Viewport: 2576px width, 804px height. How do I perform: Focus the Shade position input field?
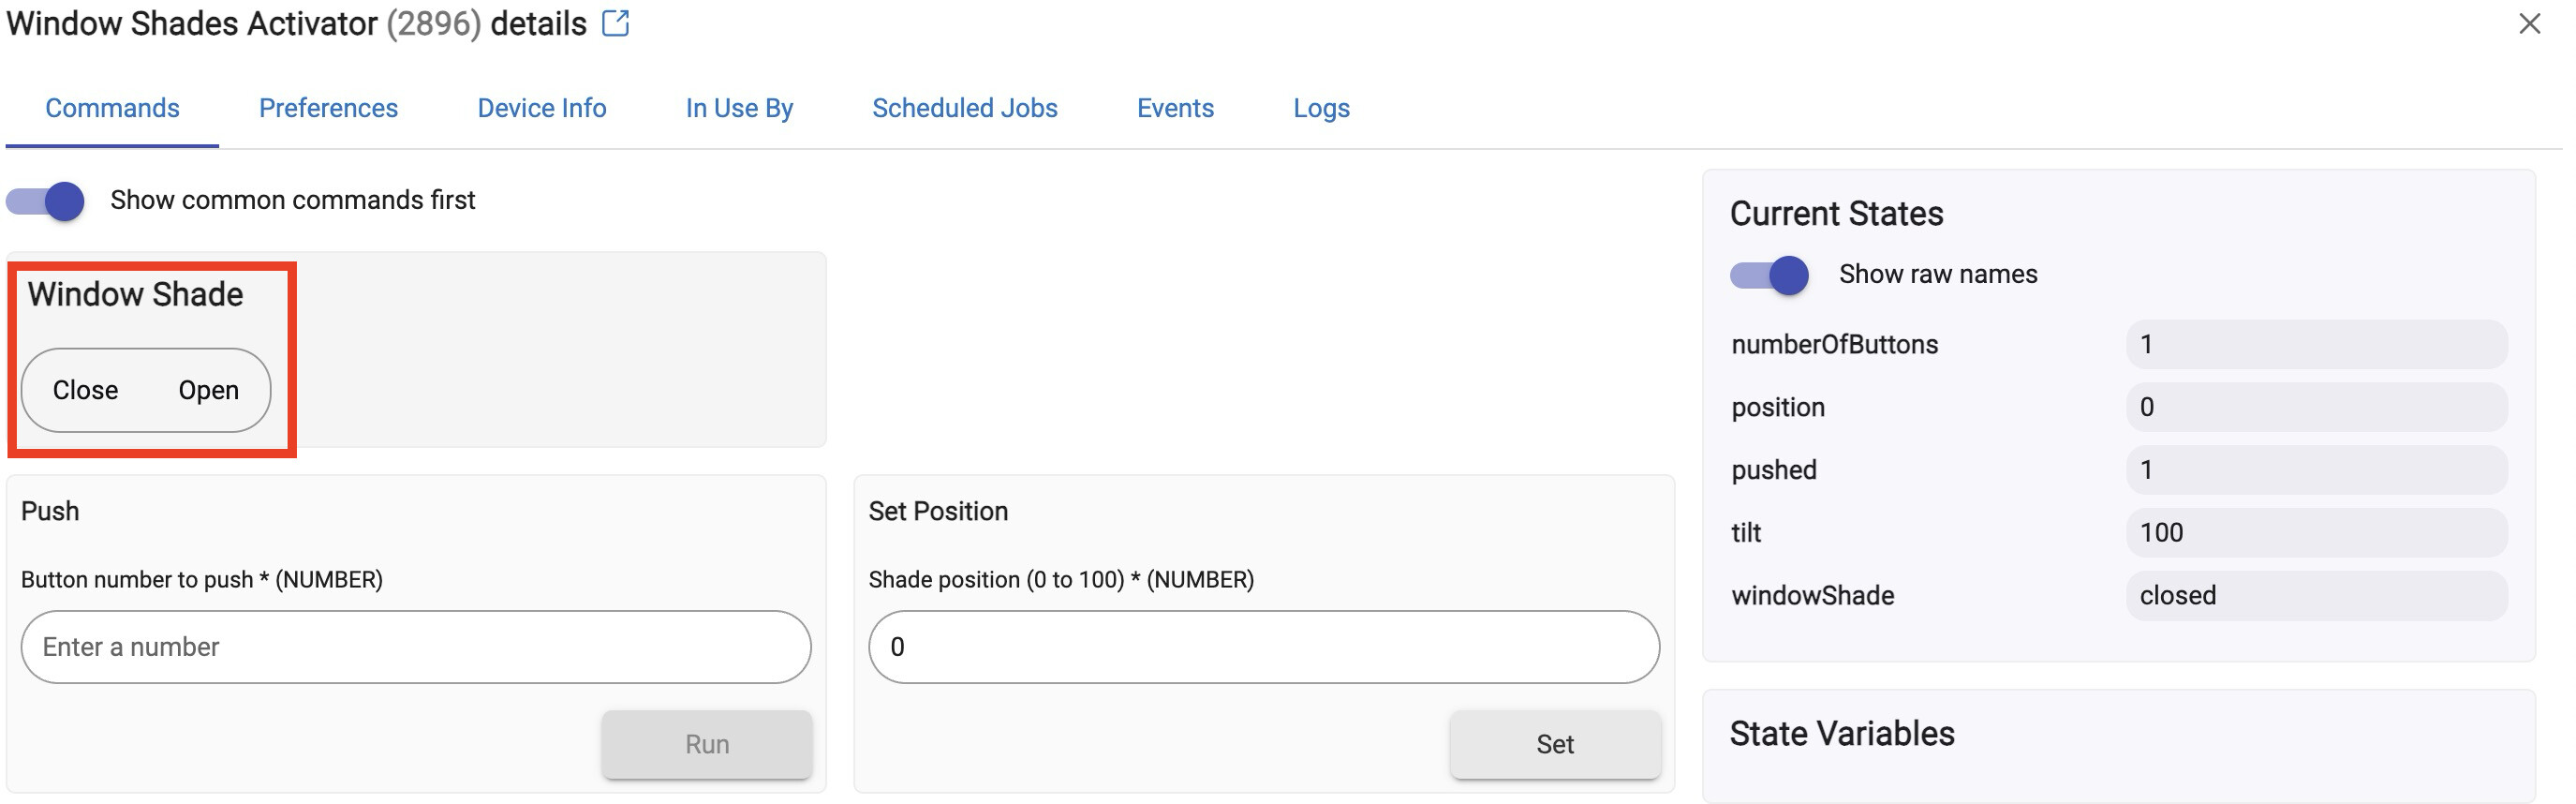[1264, 648]
